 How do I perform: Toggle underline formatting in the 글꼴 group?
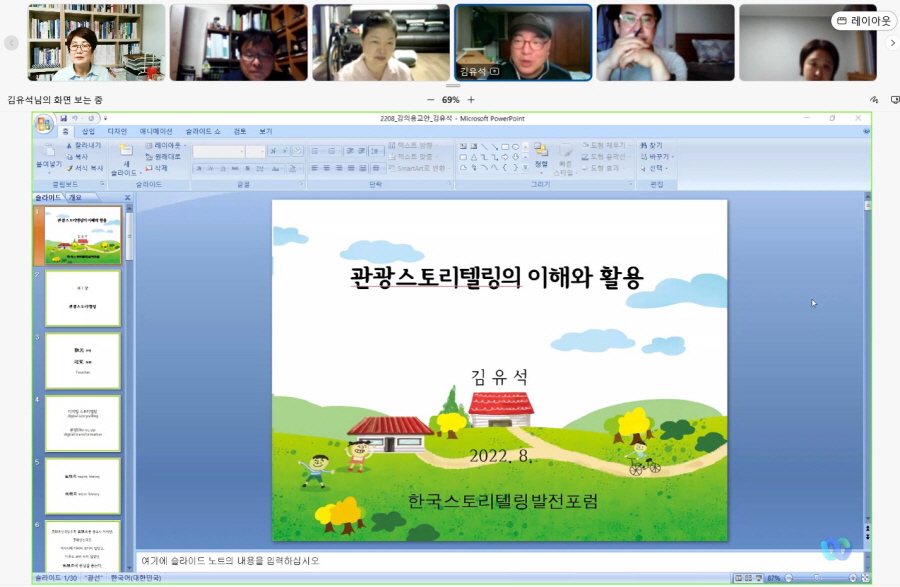coord(221,168)
